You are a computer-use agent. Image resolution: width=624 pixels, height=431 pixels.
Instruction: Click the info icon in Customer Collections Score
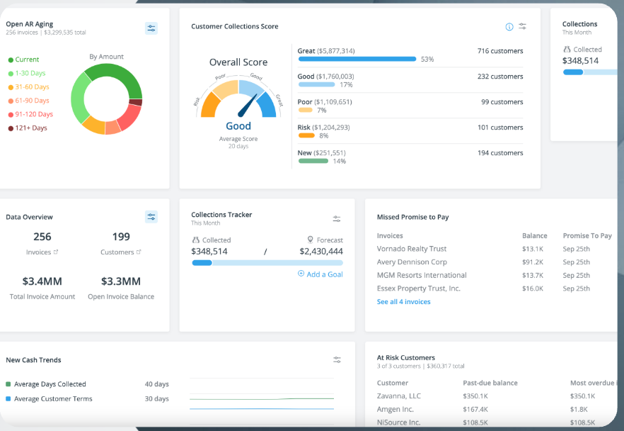(x=509, y=27)
